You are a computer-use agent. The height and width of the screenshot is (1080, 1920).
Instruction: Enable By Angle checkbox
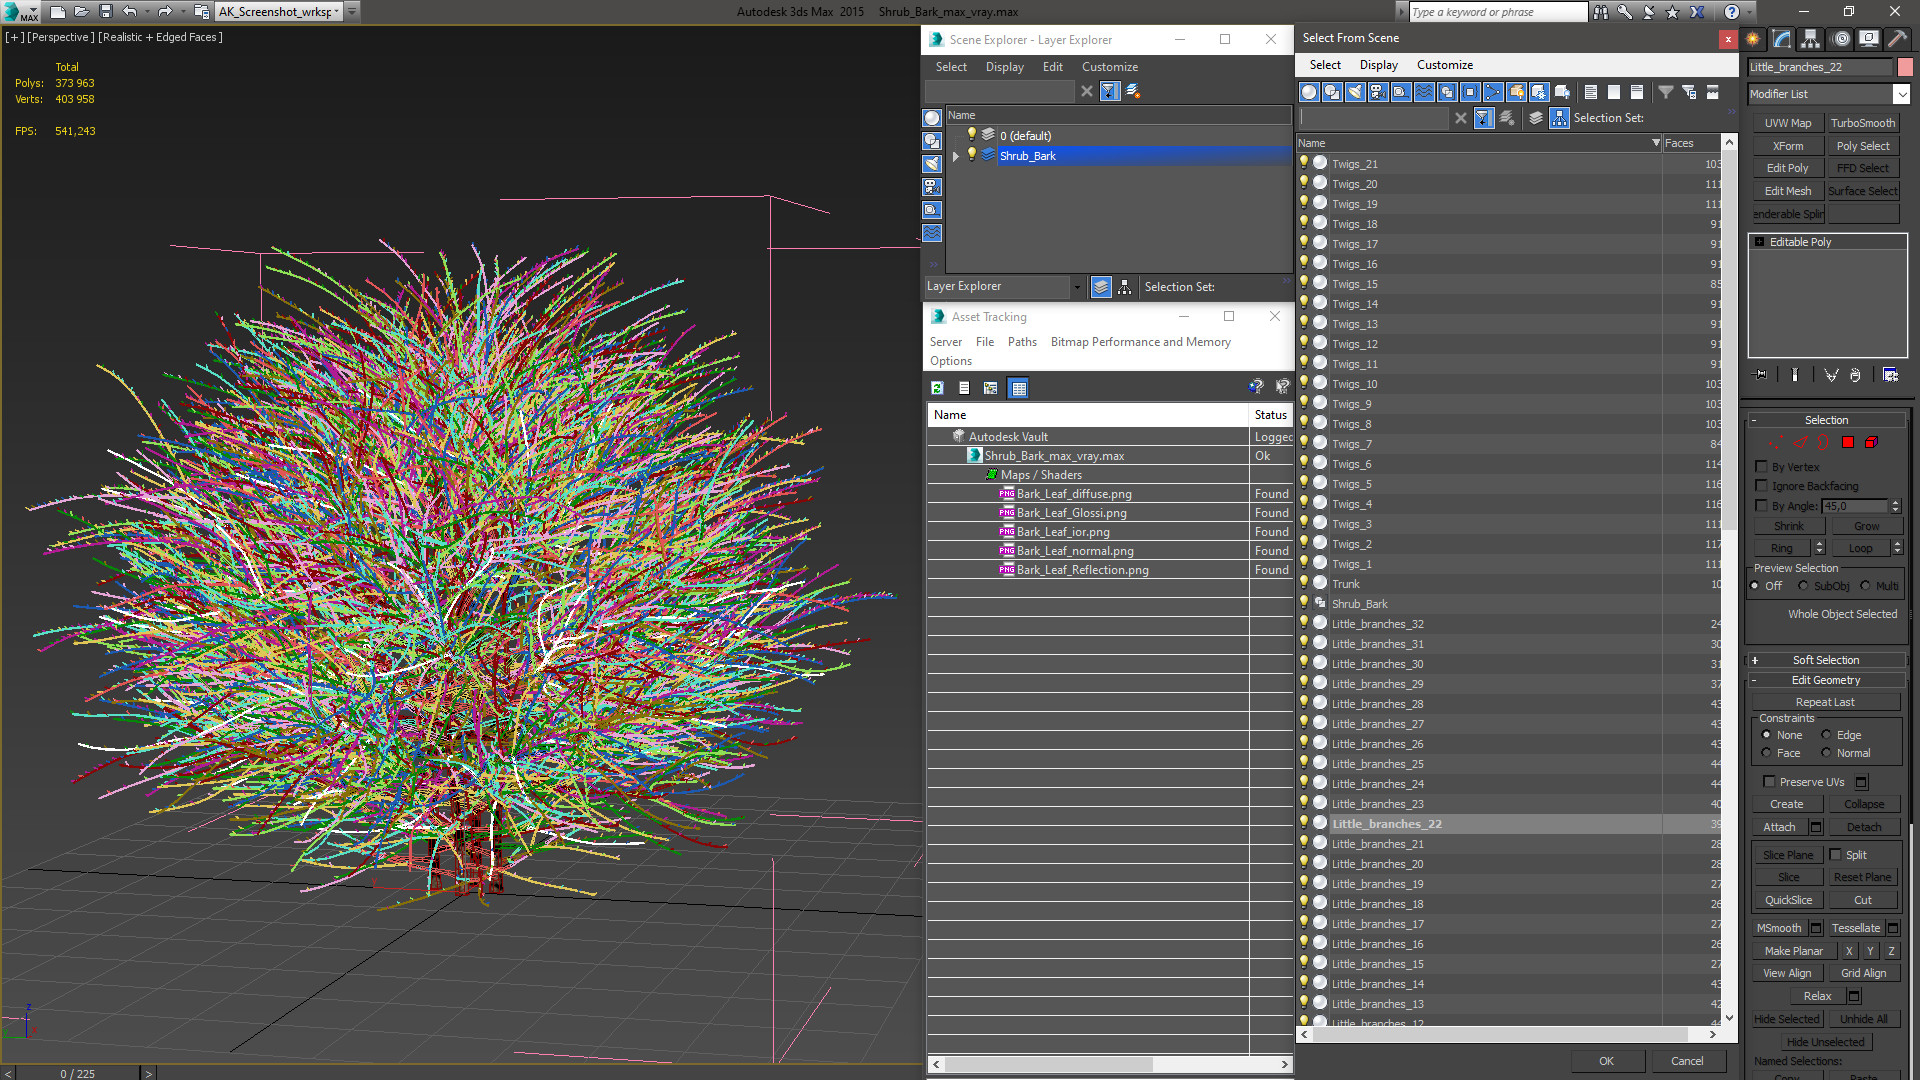1762,506
